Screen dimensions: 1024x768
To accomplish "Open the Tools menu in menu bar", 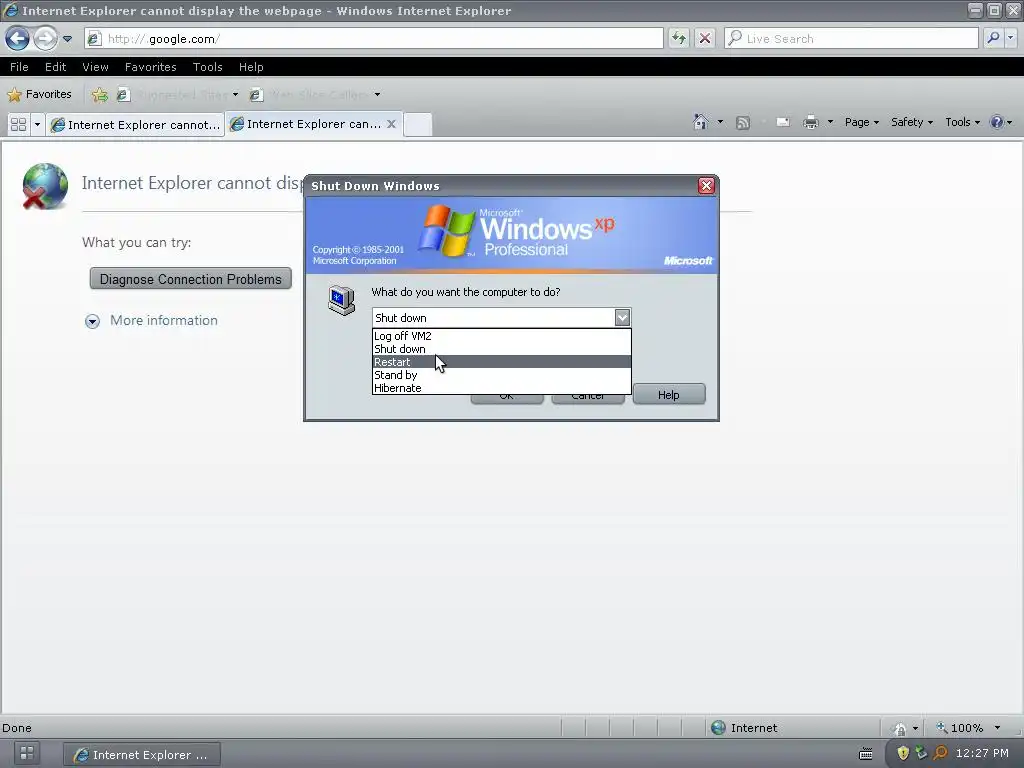I will click(208, 67).
